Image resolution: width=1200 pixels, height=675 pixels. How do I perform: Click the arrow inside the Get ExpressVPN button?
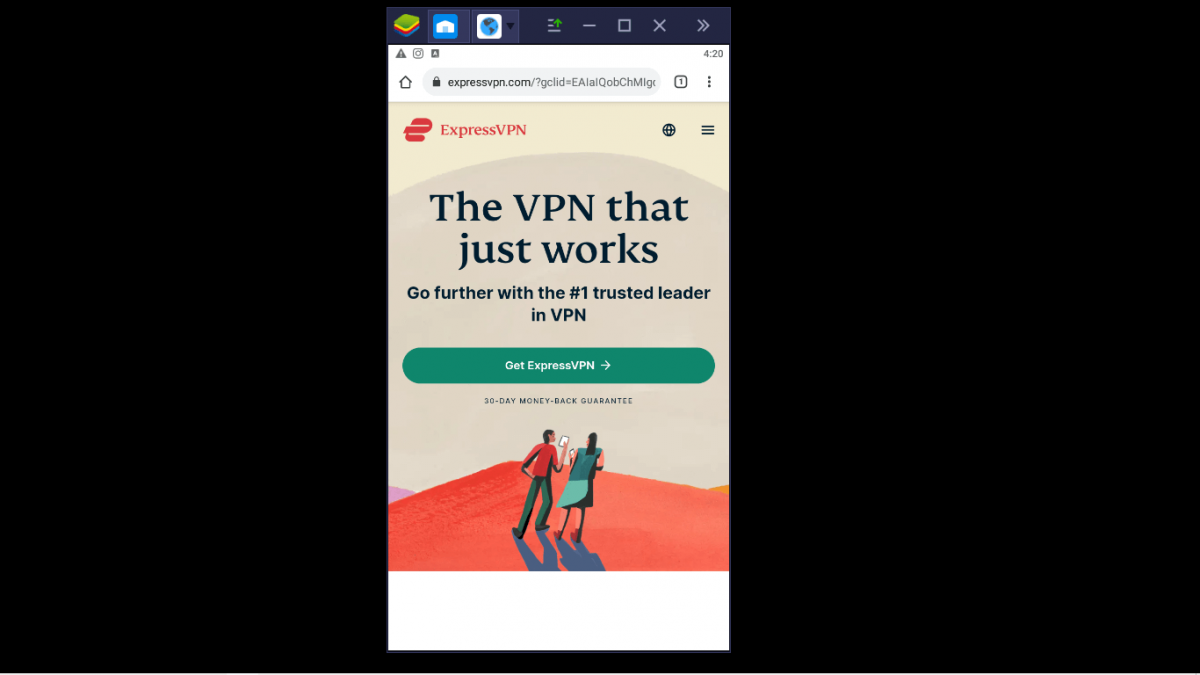coord(606,365)
